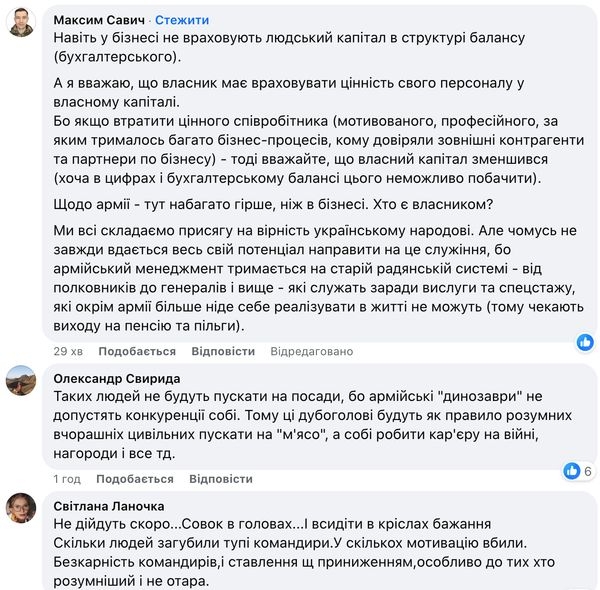Screen dimensions: 600x590
Task: Like Олександр Свирида's comment via Подобається
Action: (x=137, y=479)
